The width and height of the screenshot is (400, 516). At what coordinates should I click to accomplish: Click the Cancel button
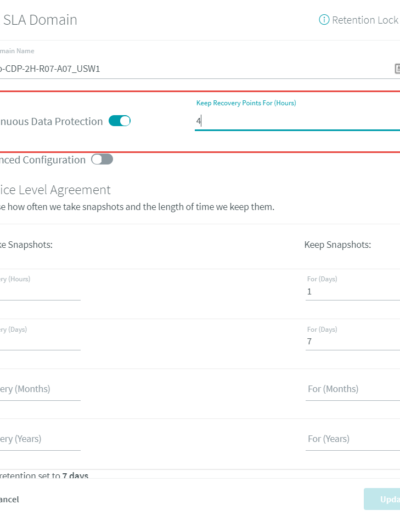click(9, 499)
